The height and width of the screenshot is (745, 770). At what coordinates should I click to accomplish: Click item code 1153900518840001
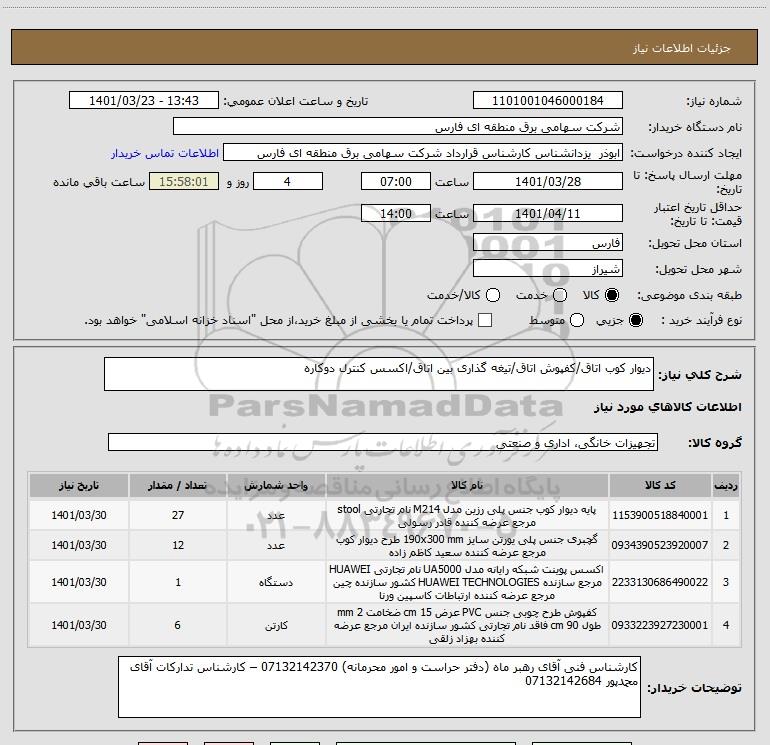[660, 515]
